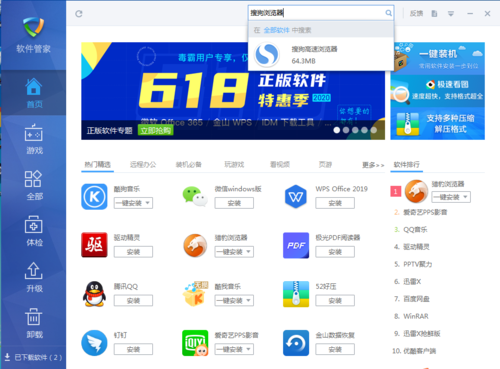
Task: Open 已下载软件 (2) downloads list
Action: tap(33, 357)
